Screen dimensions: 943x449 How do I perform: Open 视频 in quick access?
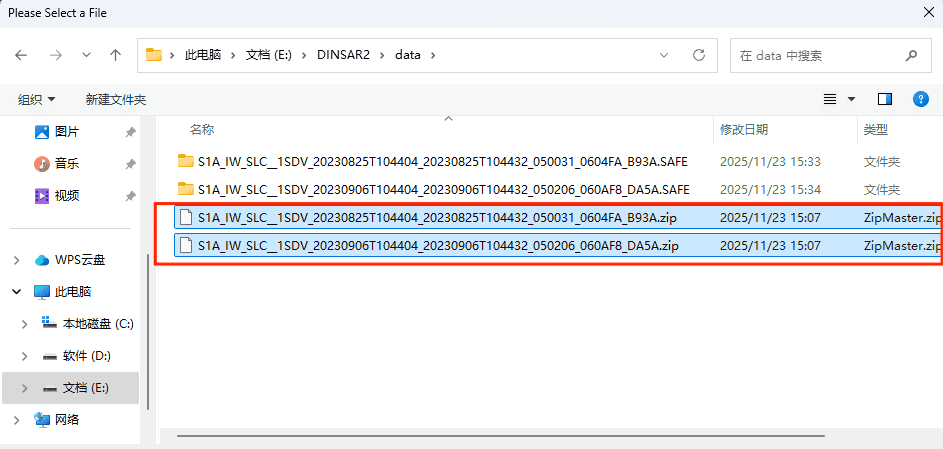tap(67, 195)
